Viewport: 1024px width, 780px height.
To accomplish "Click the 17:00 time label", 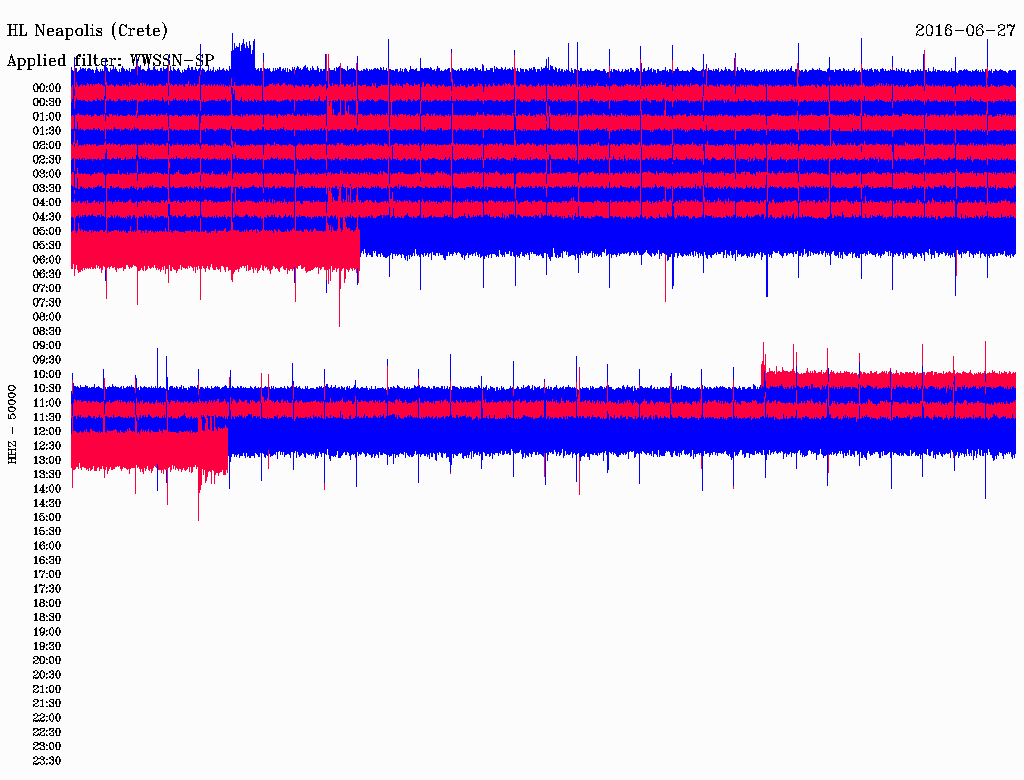I will 47,575.
